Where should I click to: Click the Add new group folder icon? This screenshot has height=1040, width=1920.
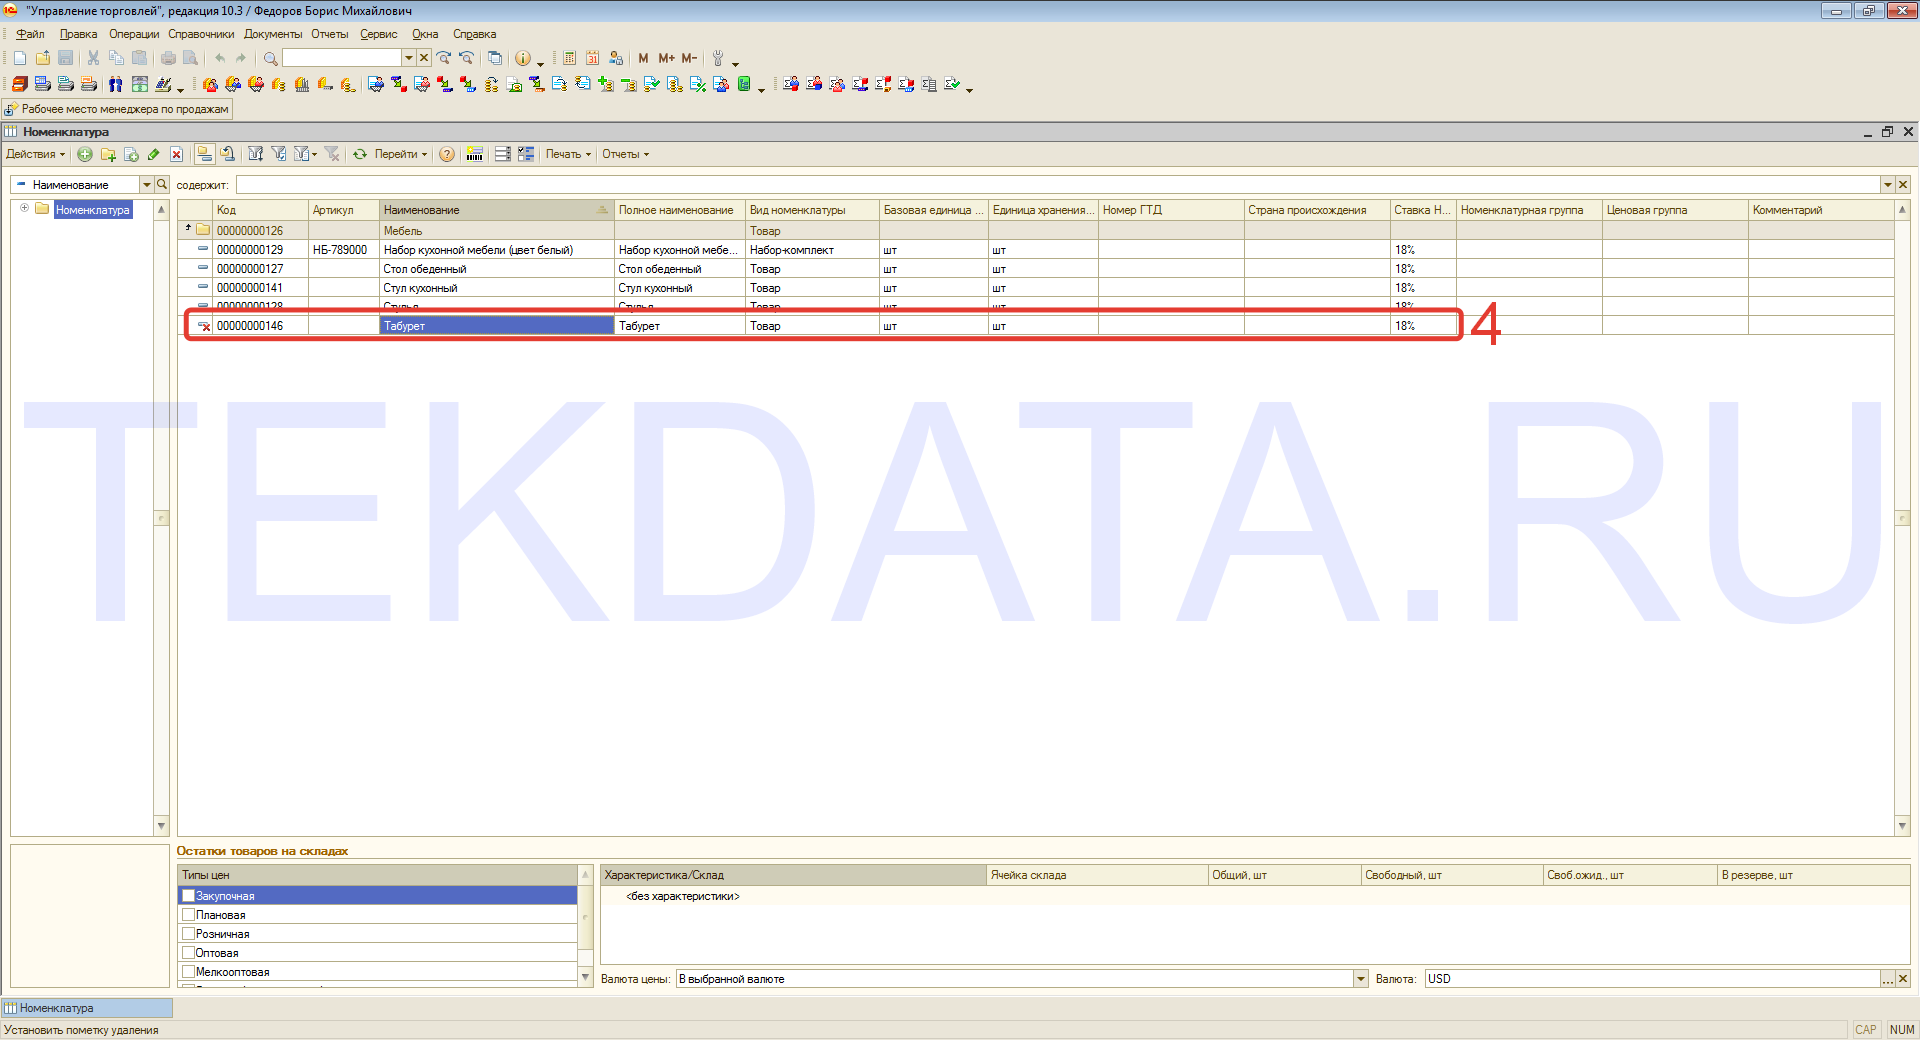(108, 154)
